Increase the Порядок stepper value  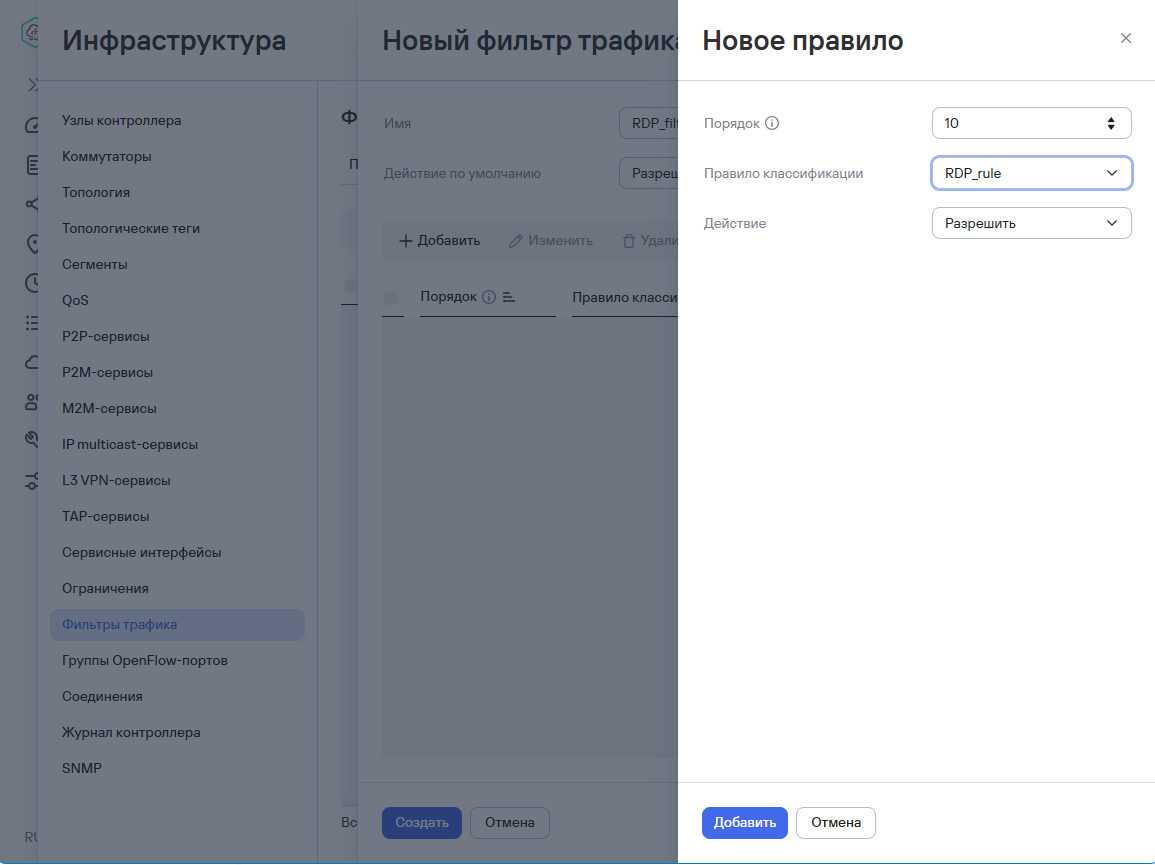pos(1110,119)
